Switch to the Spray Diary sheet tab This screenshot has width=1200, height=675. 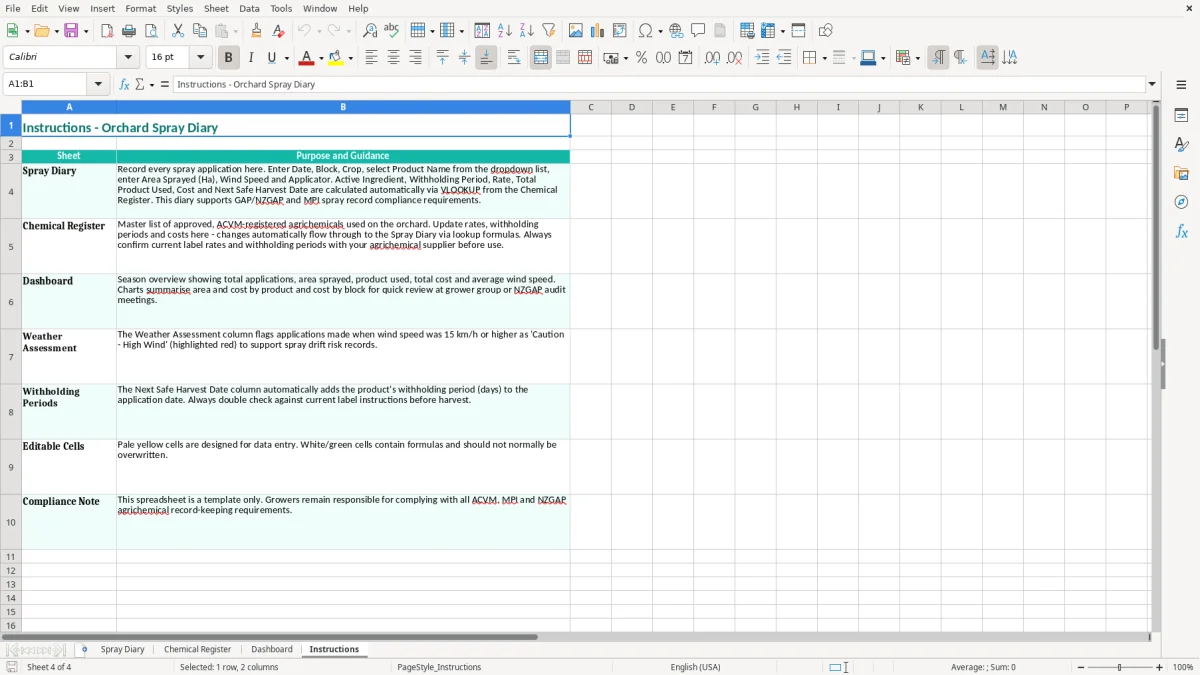point(122,649)
